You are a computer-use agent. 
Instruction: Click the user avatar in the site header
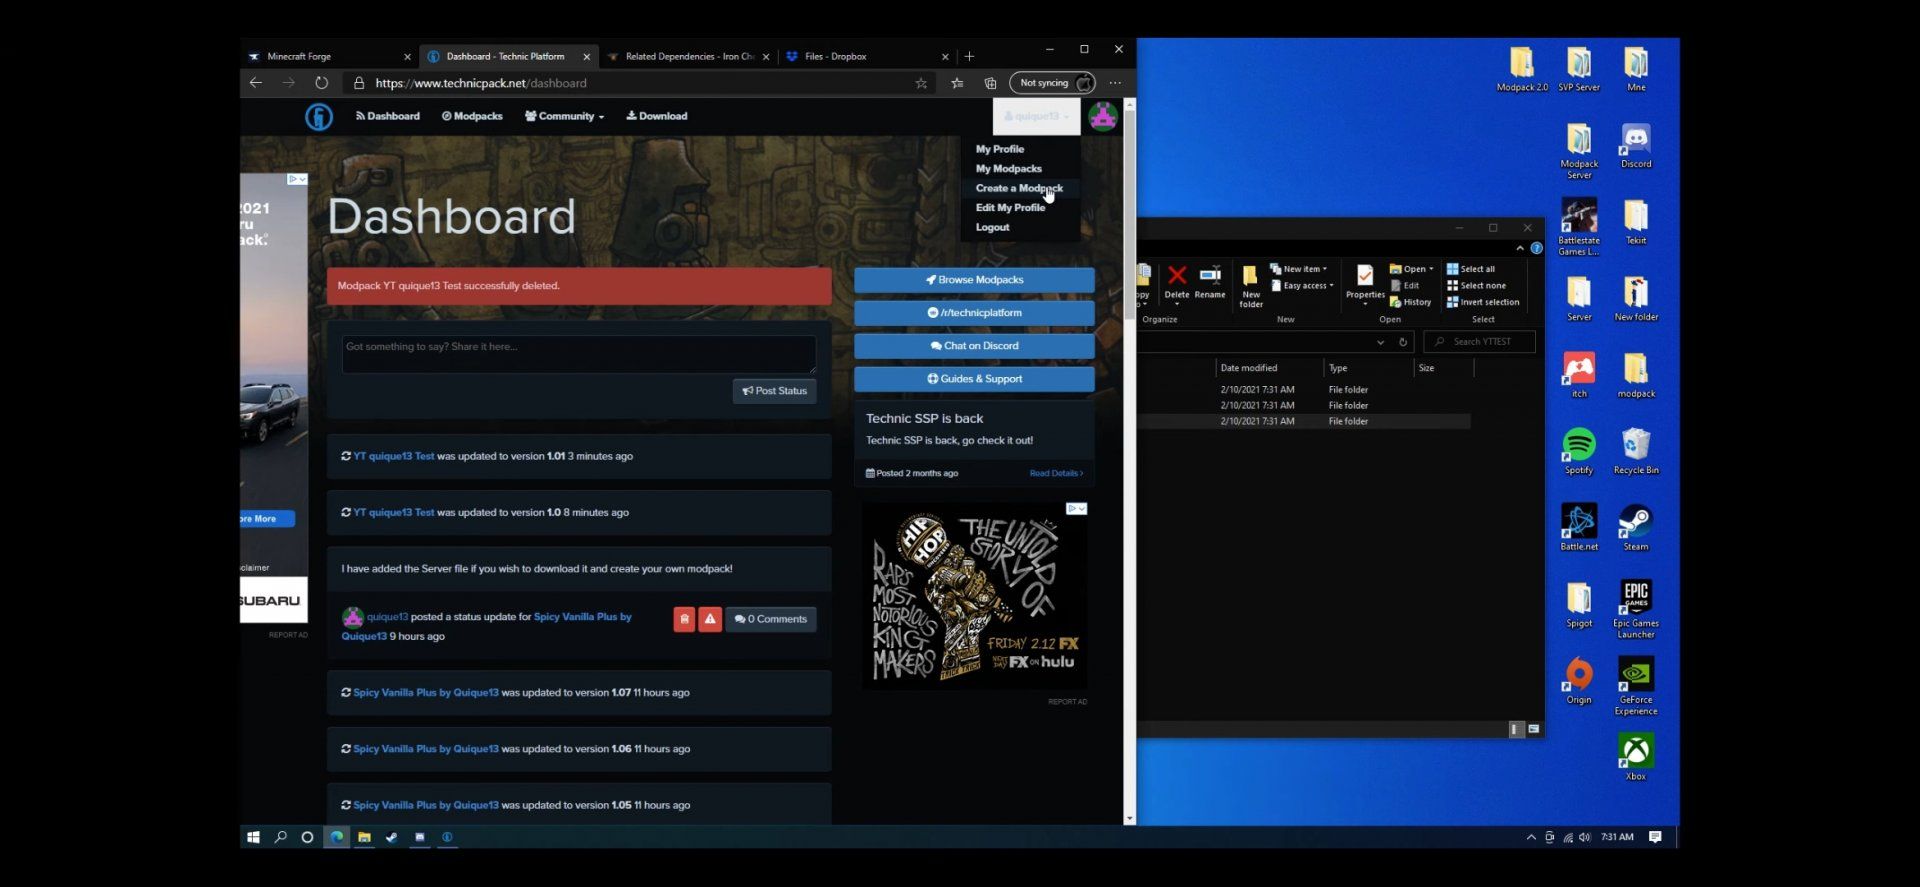1103,117
